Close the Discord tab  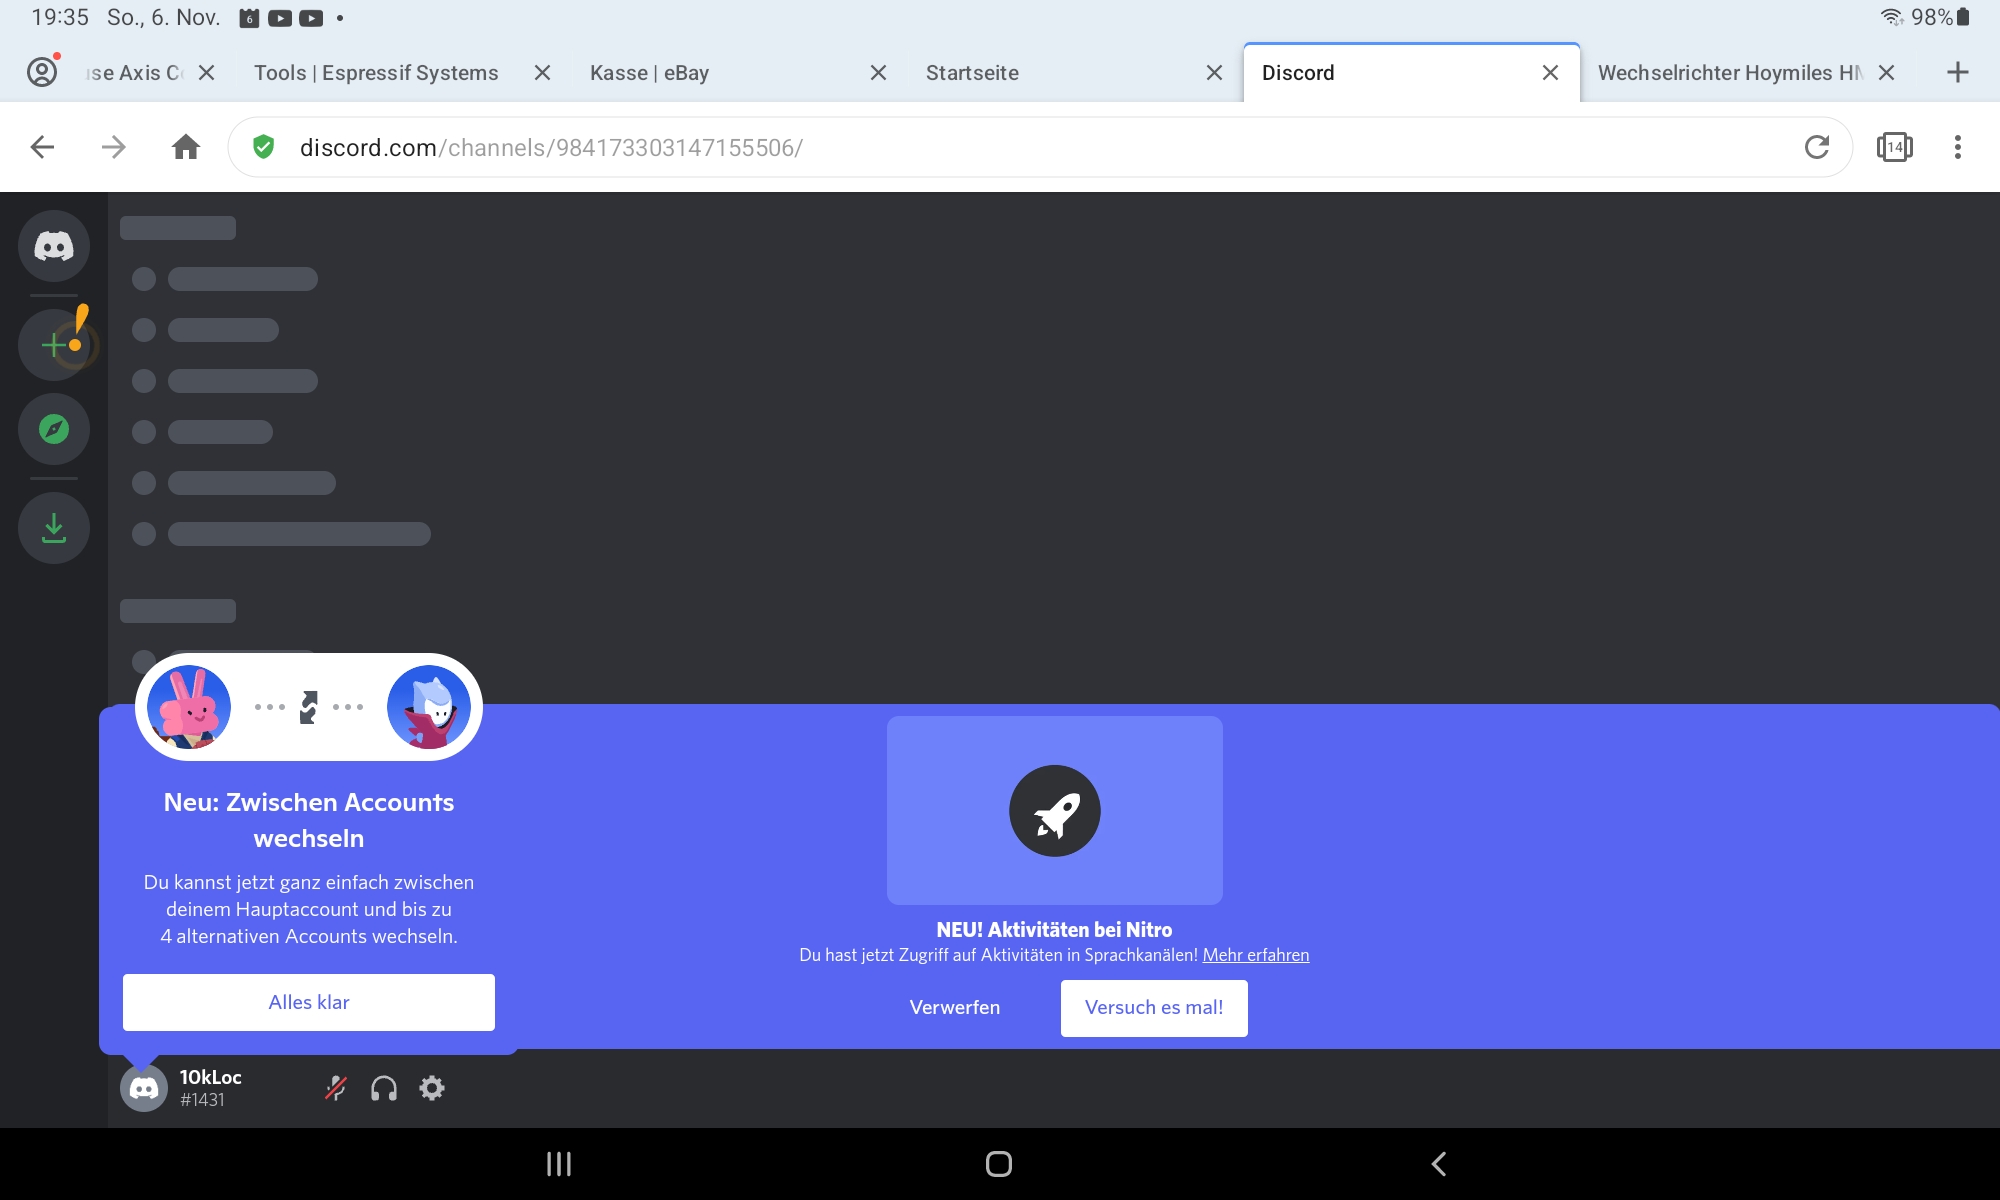pyautogui.click(x=1550, y=73)
